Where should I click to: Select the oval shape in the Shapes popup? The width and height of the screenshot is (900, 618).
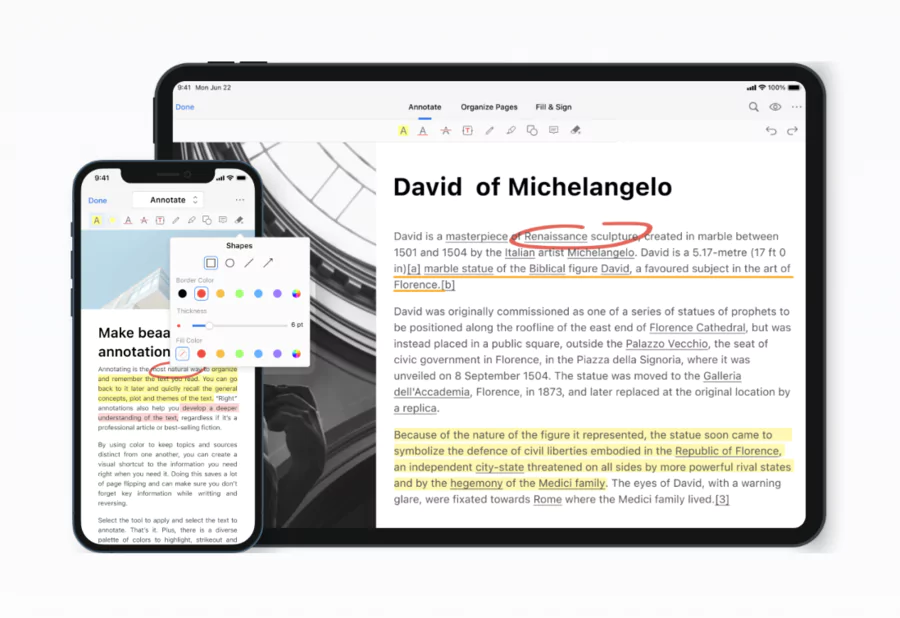(x=230, y=263)
